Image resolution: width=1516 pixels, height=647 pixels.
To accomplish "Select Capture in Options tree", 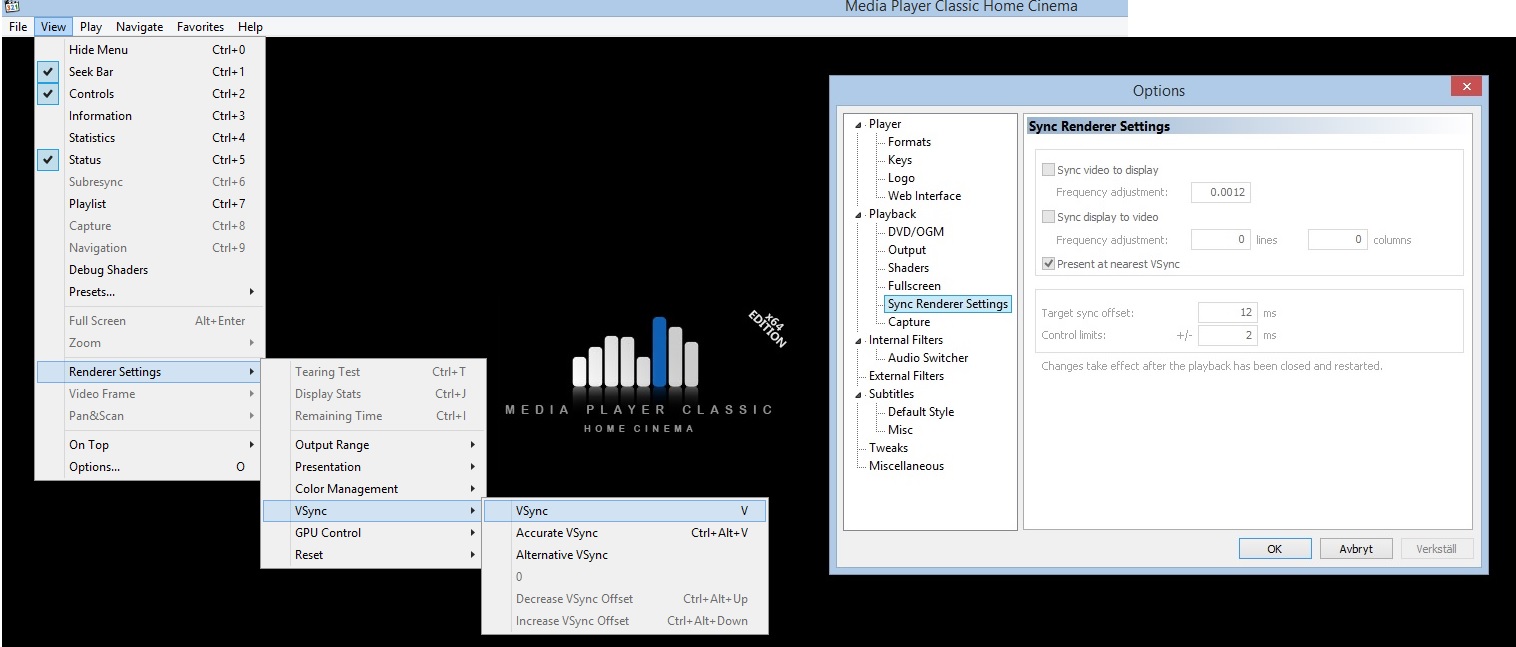I will [909, 322].
